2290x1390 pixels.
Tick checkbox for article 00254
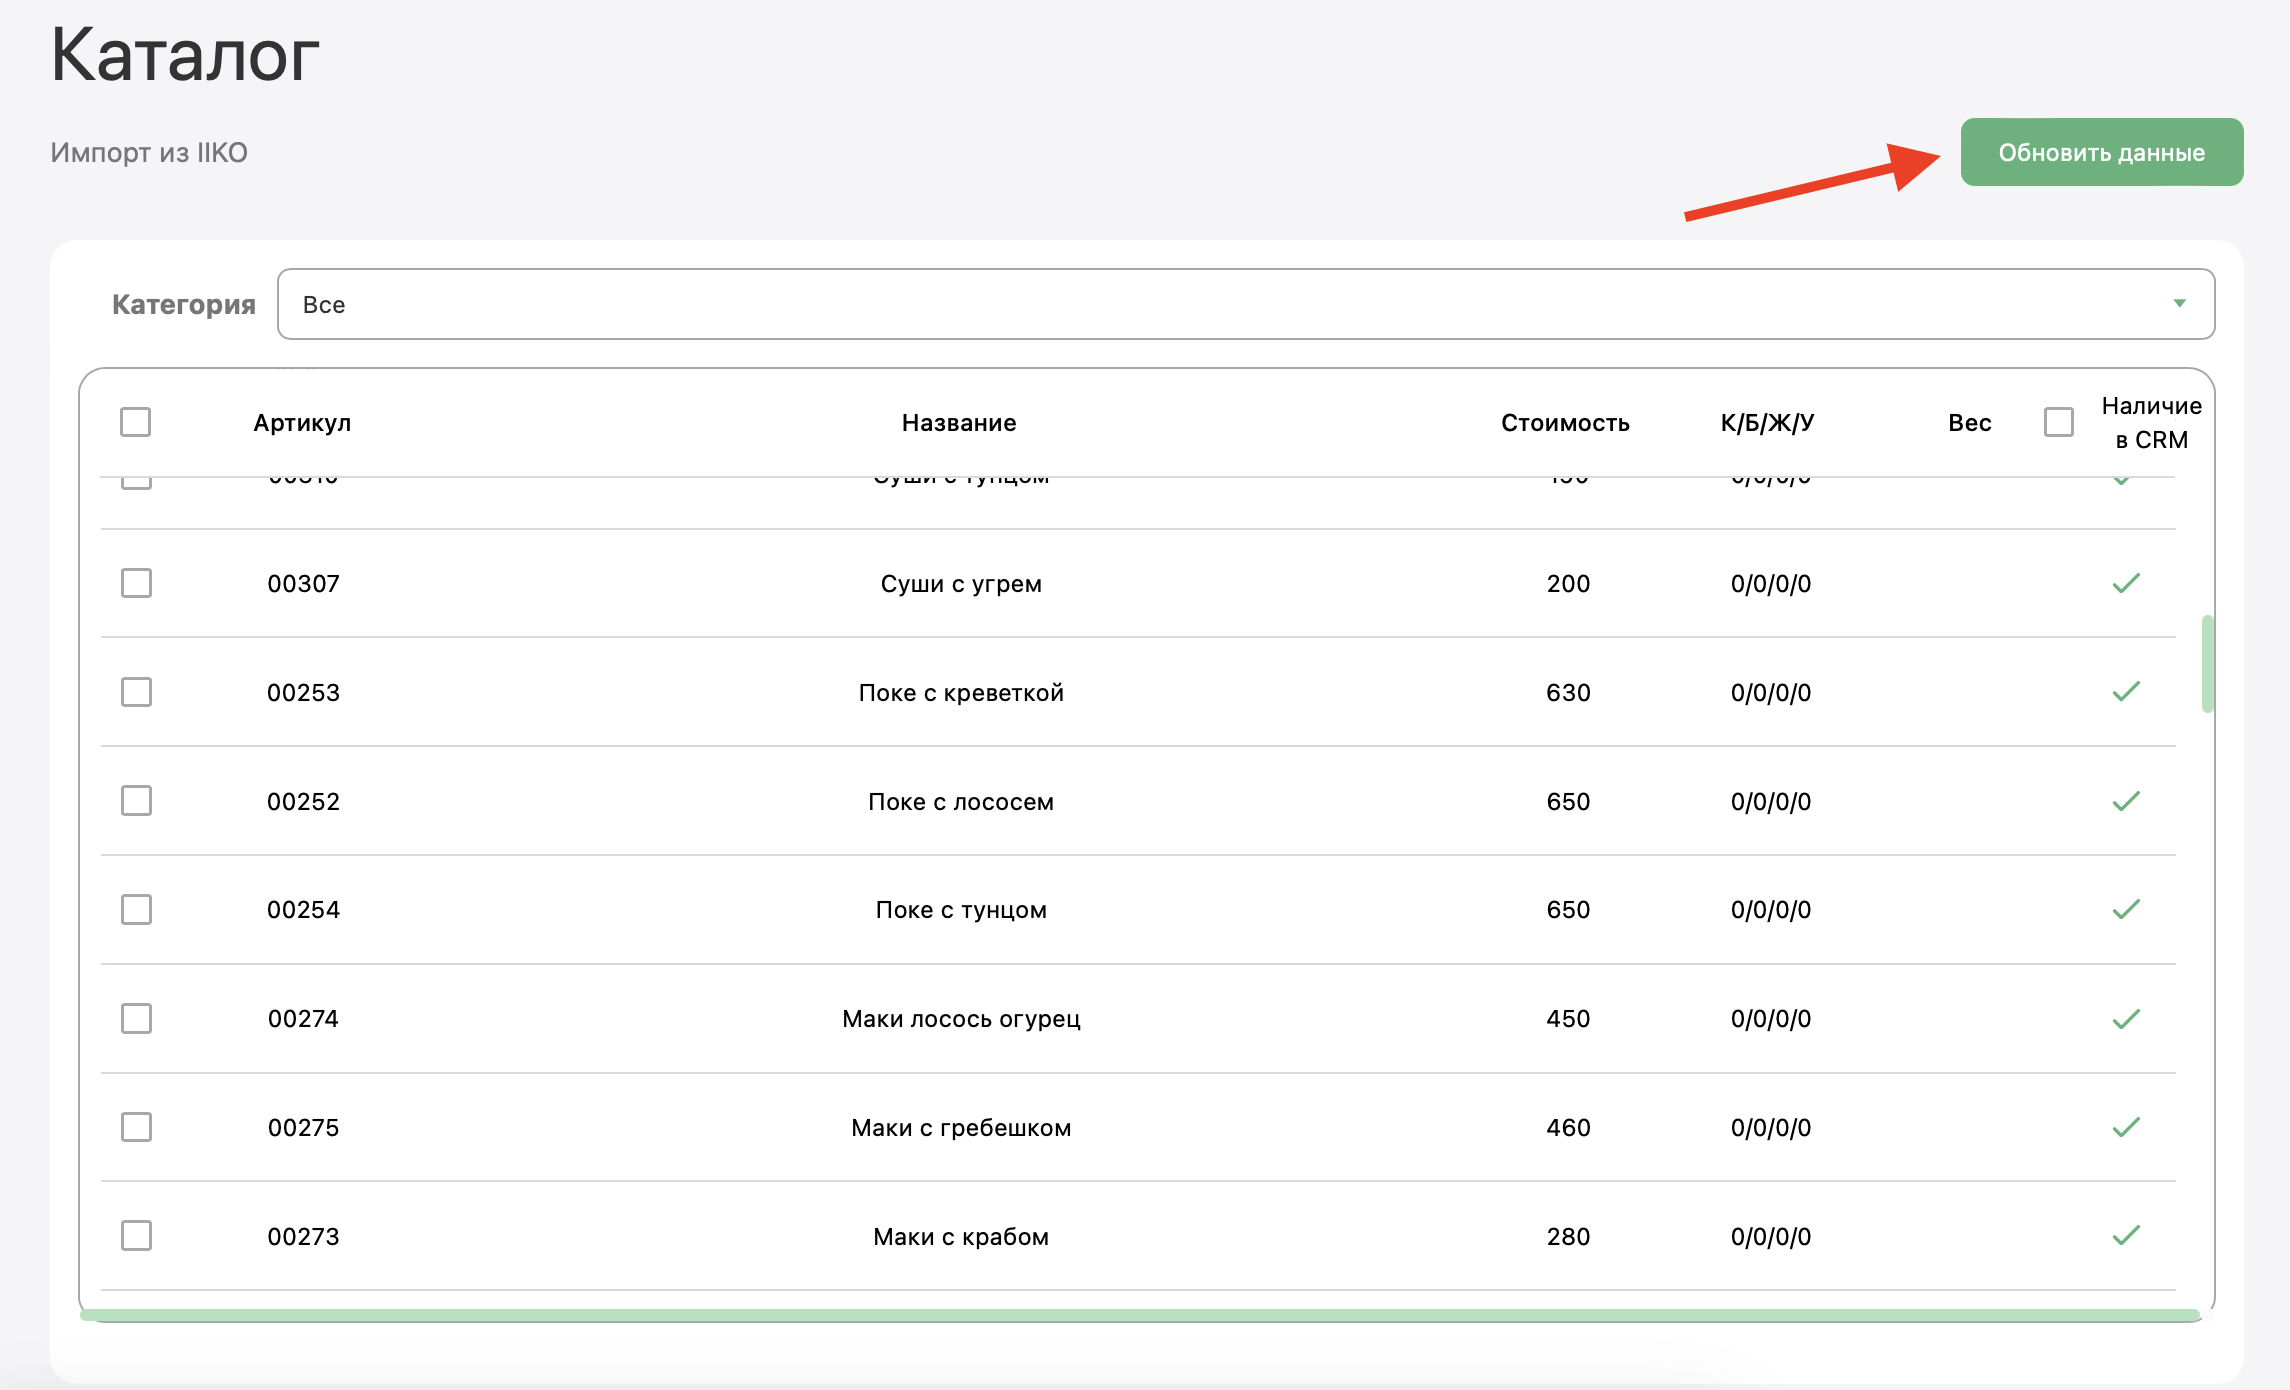coord(136,910)
